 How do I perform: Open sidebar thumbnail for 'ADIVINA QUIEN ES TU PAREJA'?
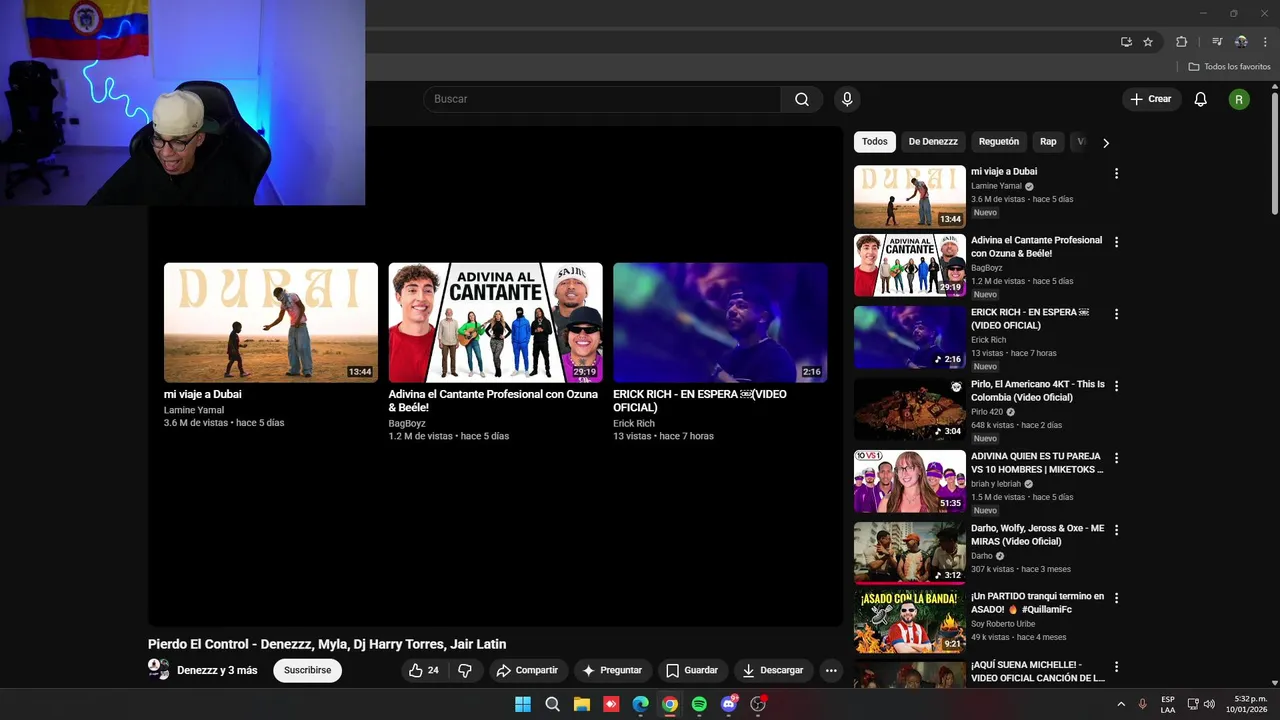pyautogui.click(x=910, y=481)
